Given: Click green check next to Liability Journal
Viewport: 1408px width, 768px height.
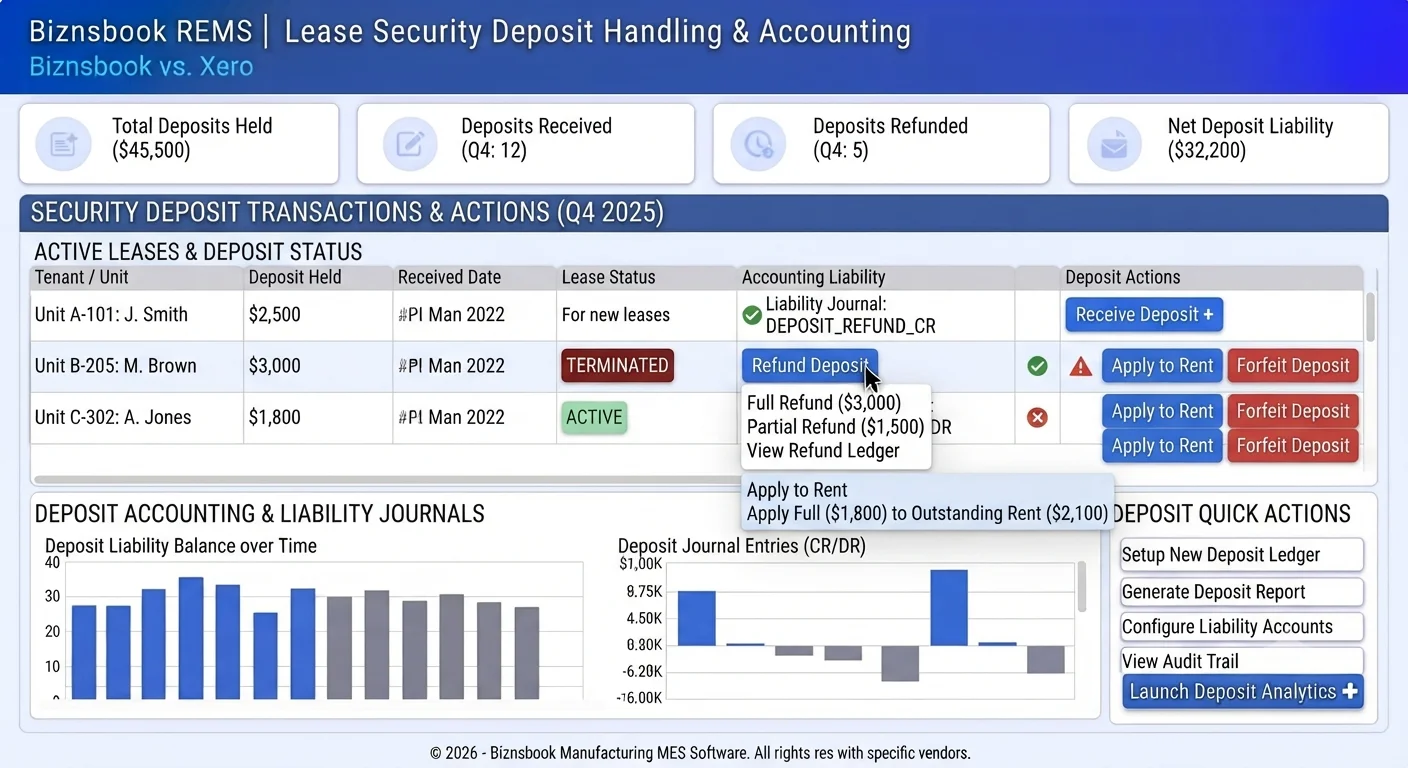Looking at the screenshot, I should pyautogui.click(x=752, y=315).
